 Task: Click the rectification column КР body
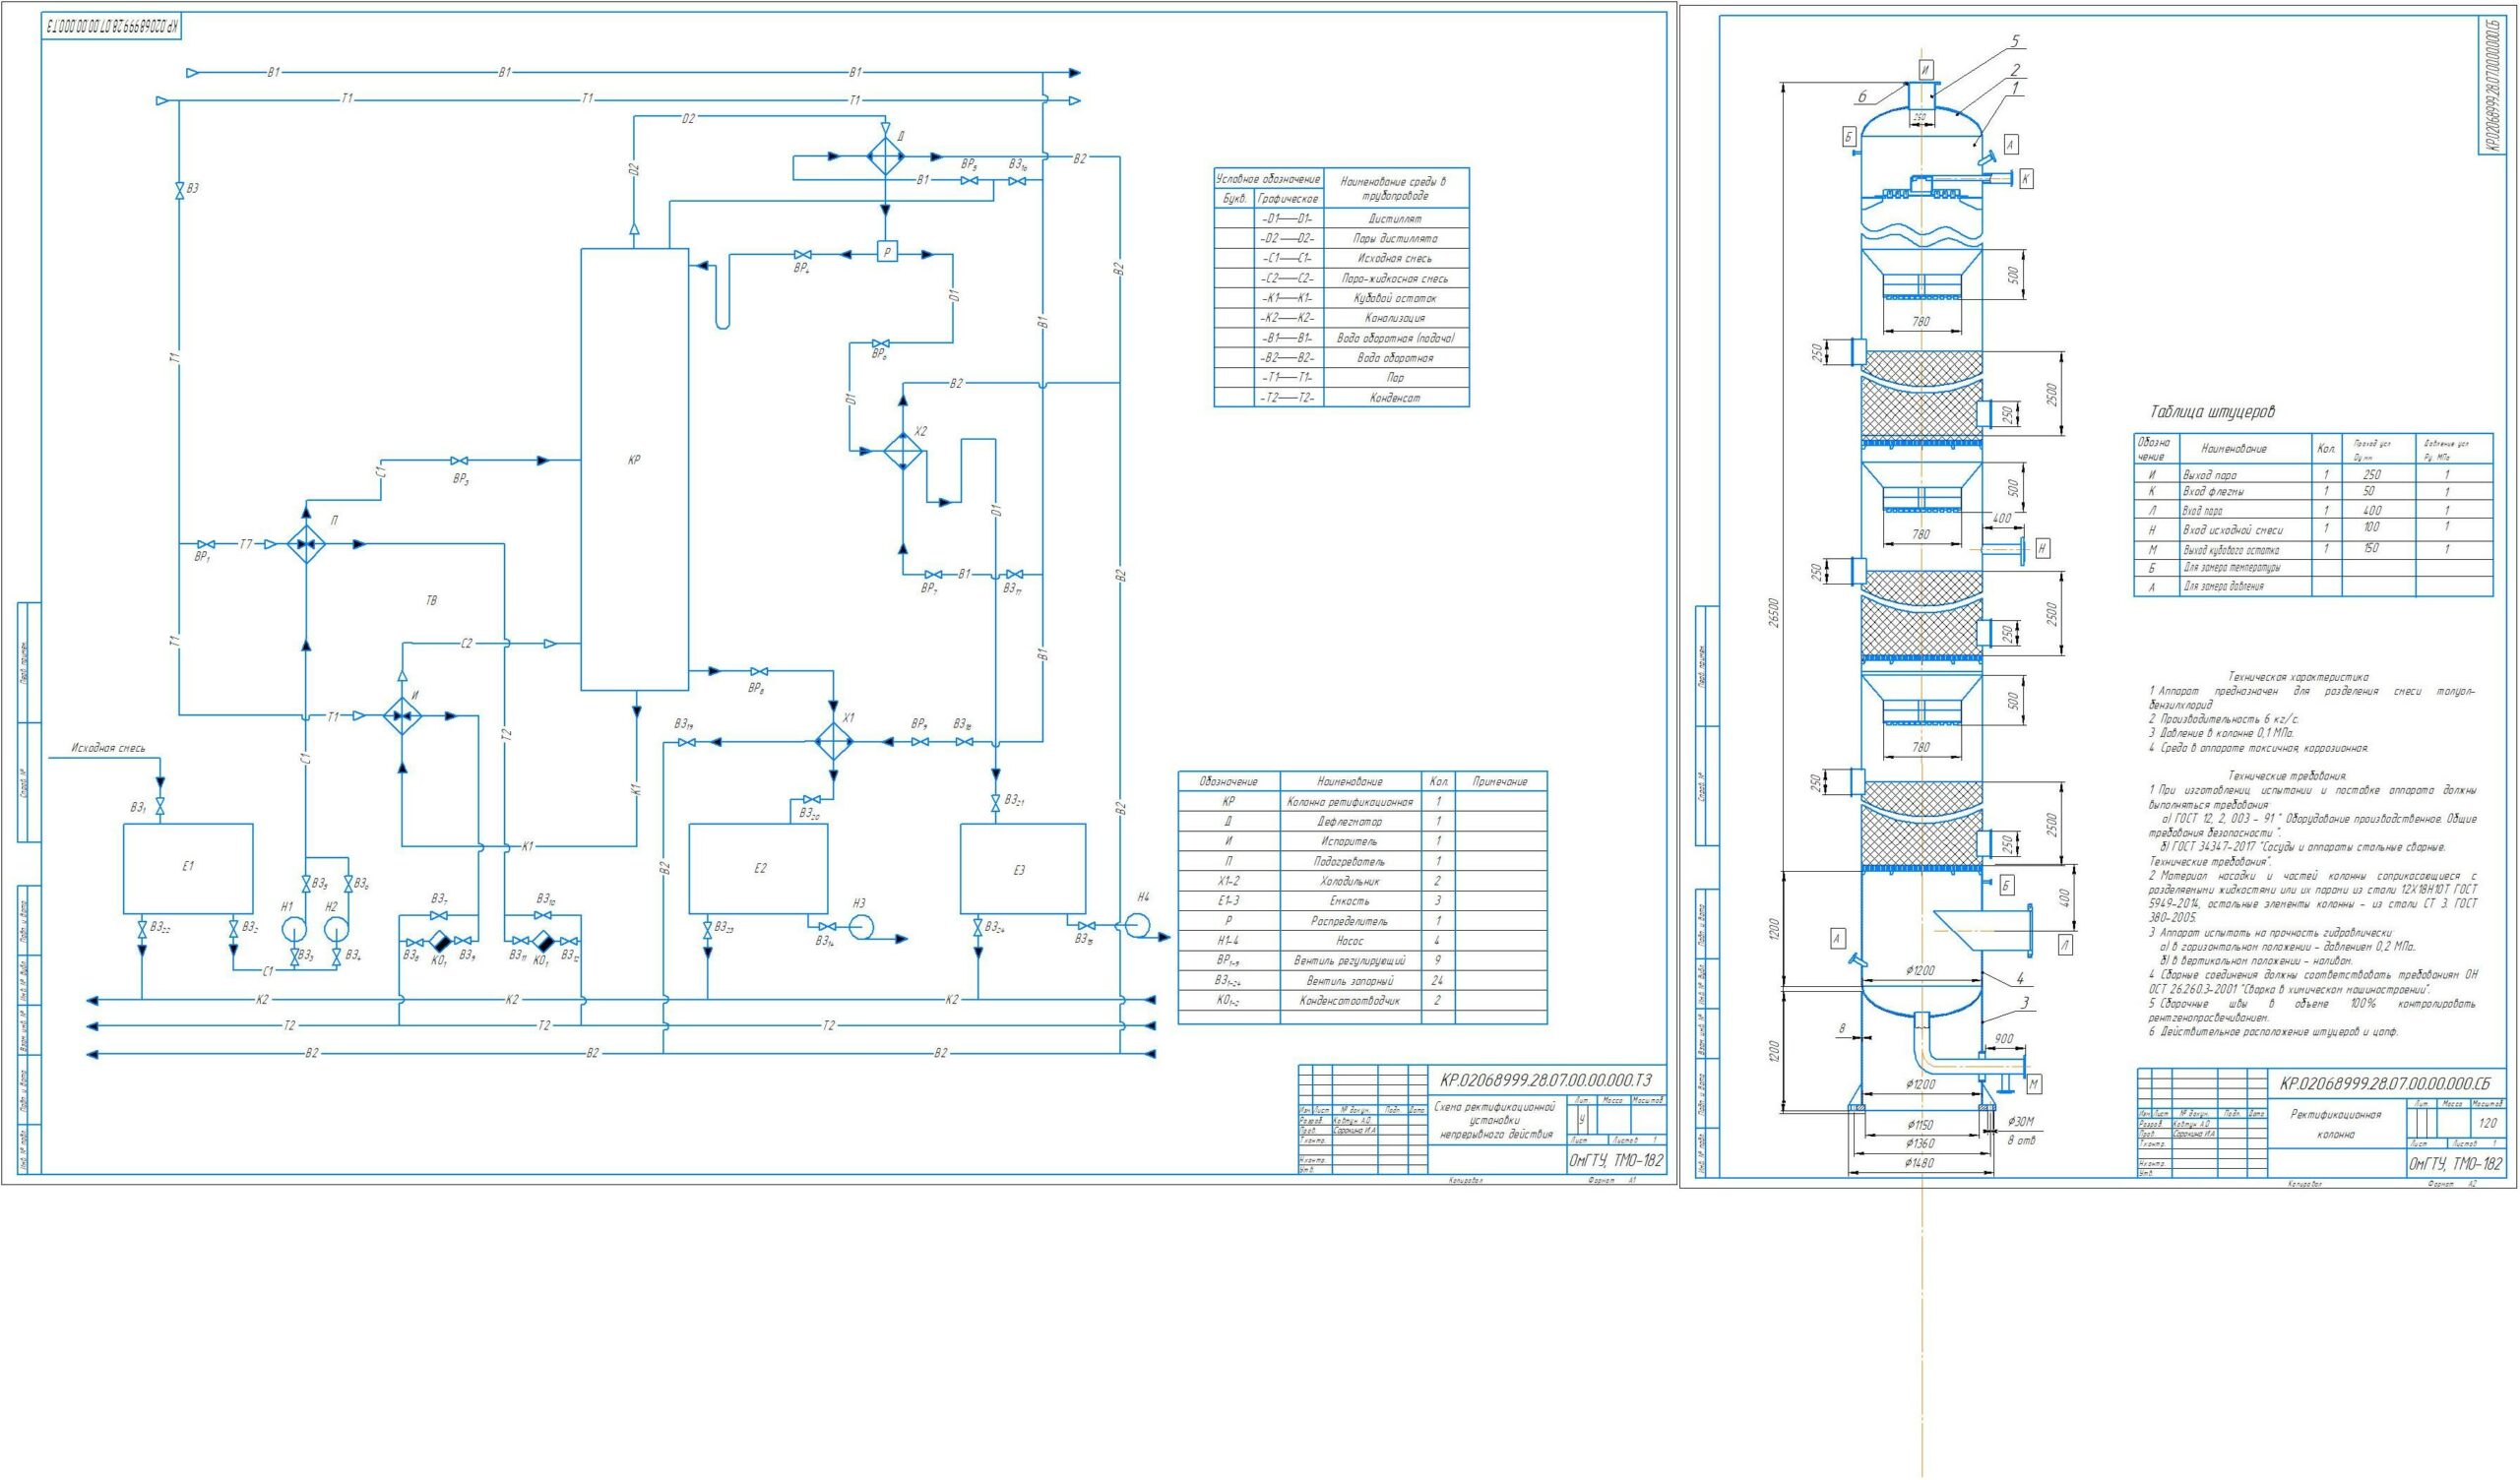(635, 469)
